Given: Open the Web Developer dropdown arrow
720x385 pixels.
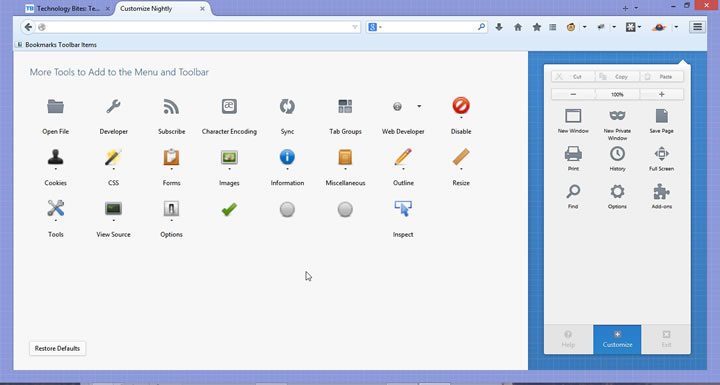Looking at the screenshot, I should point(419,106).
